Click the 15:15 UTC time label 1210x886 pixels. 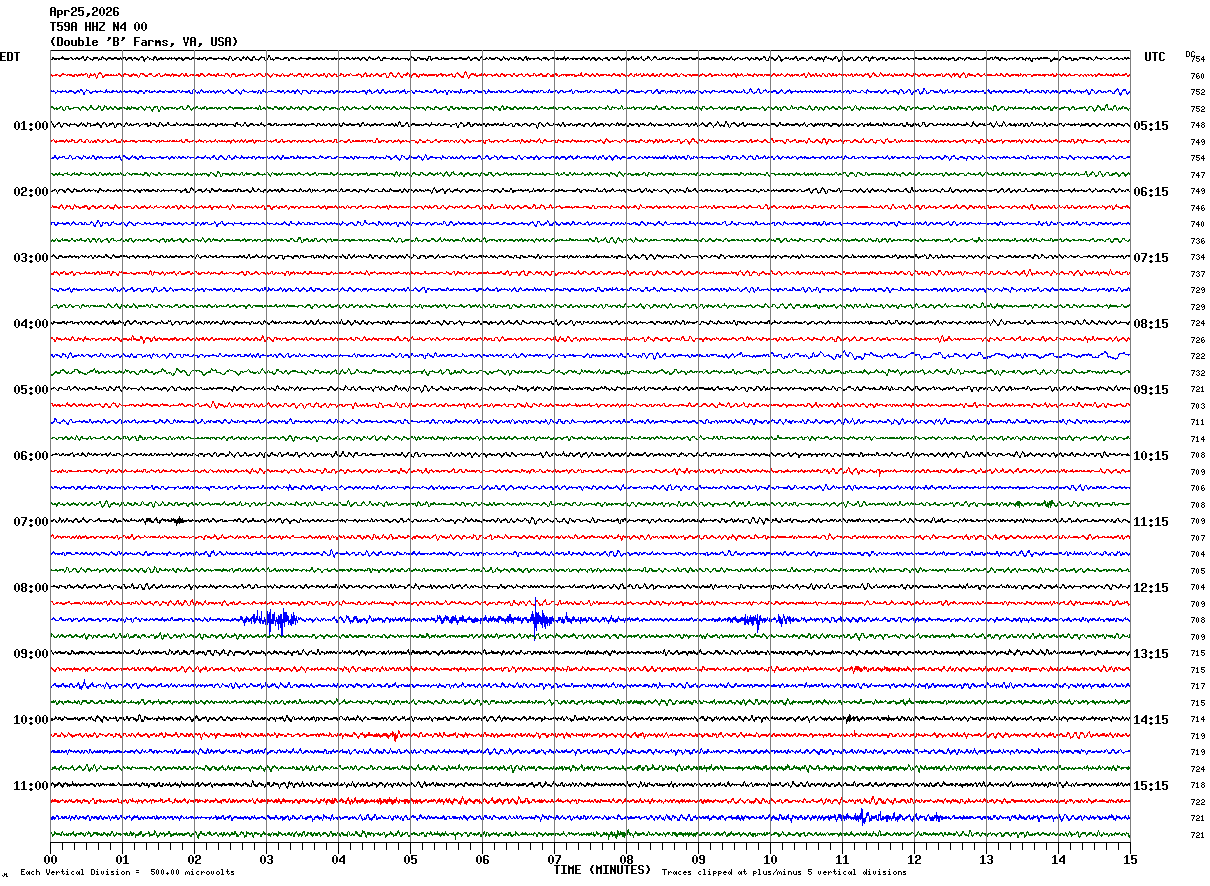pyautogui.click(x=1151, y=786)
